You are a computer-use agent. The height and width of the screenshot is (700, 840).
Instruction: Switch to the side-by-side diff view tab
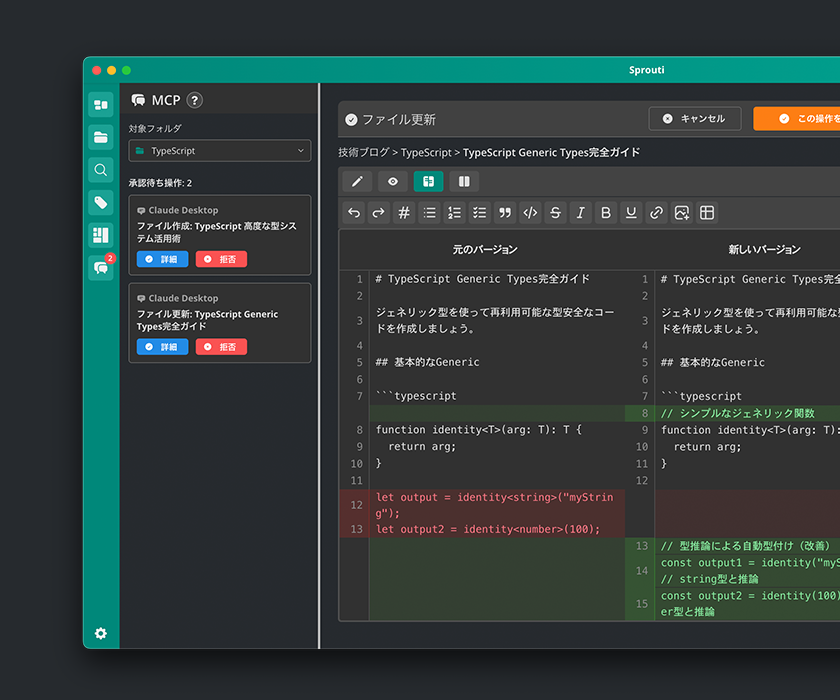[428, 181]
